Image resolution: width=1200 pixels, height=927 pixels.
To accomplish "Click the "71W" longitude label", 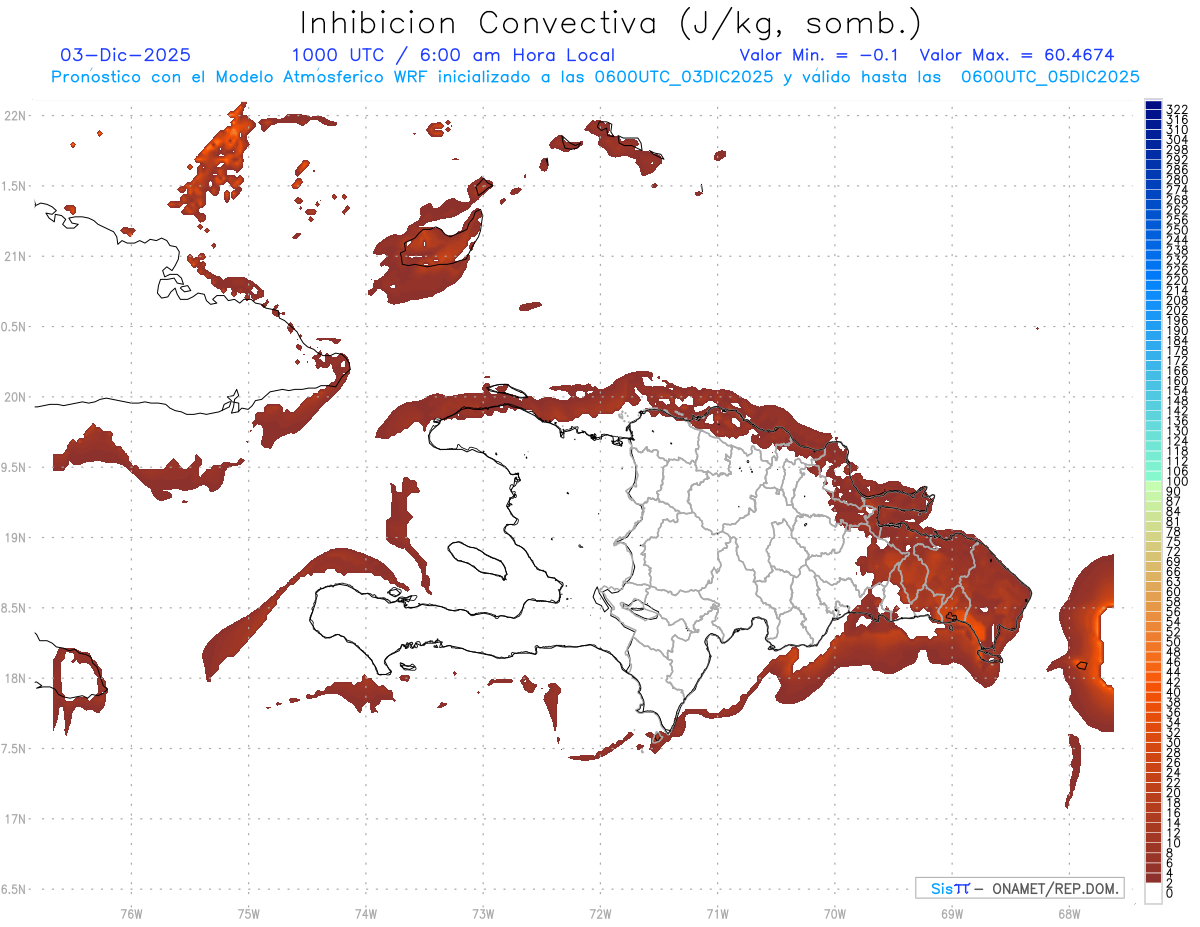I will (x=717, y=912).
